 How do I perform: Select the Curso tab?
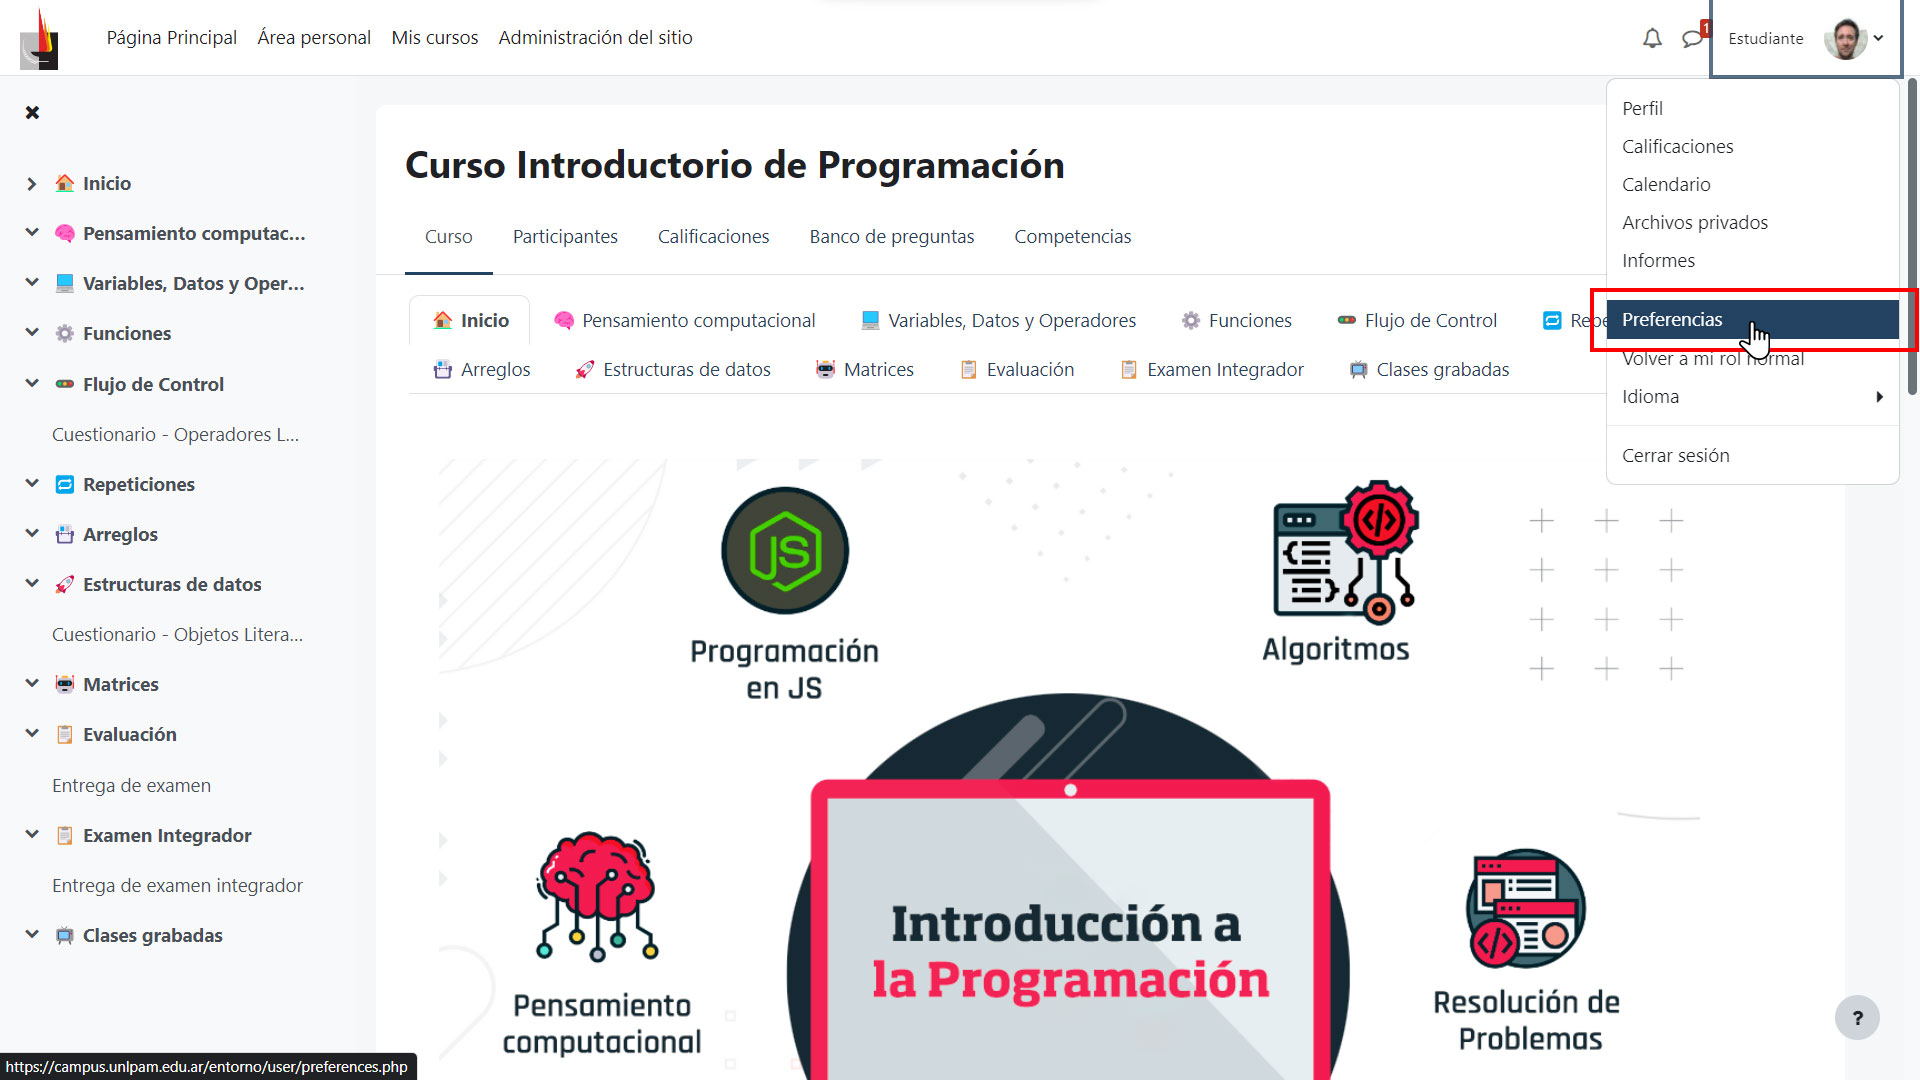tap(448, 236)
